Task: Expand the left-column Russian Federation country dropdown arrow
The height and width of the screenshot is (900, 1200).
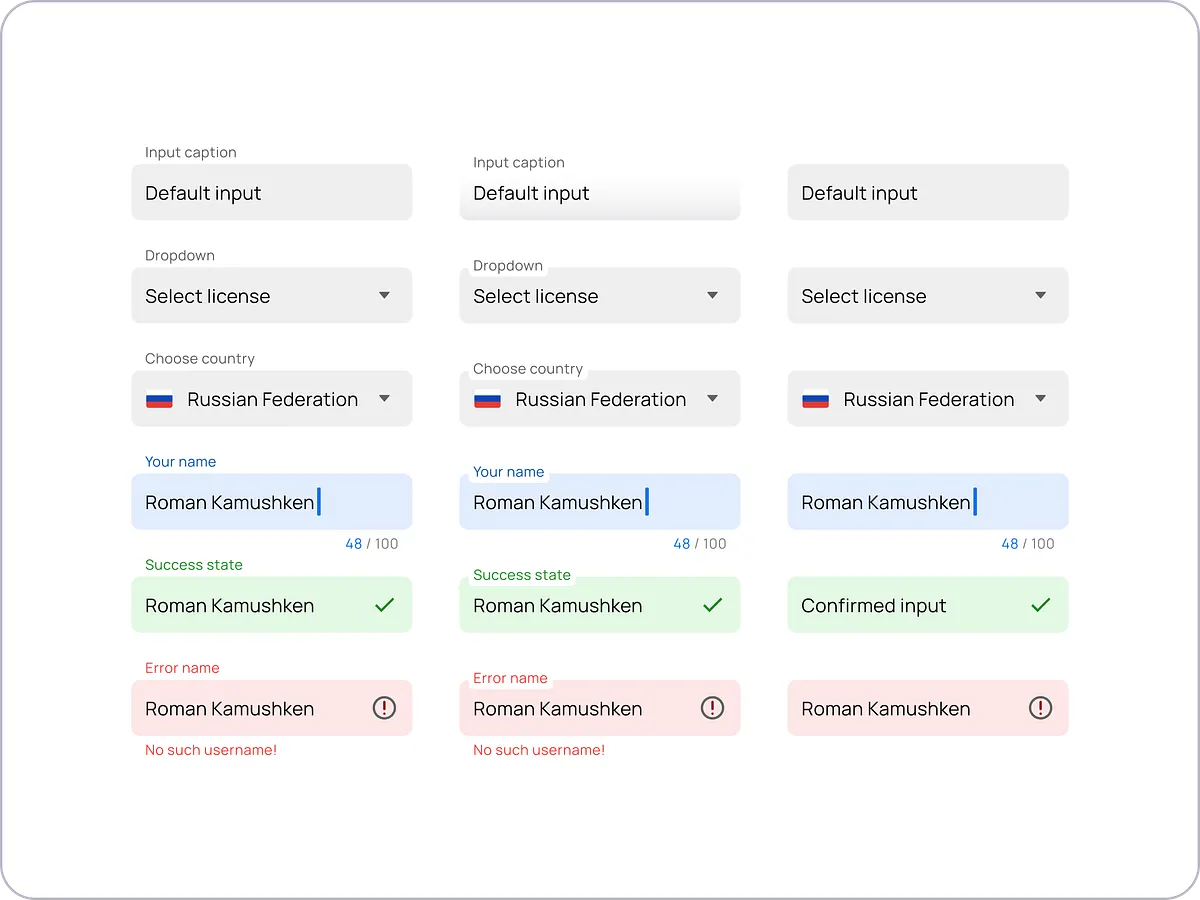Action: pos(384,399)
